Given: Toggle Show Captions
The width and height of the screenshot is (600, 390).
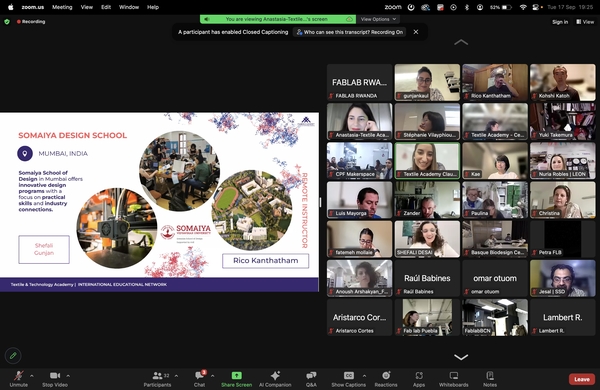Looking at the screenshot, I should pyautogui.click(x=348, y=379).
